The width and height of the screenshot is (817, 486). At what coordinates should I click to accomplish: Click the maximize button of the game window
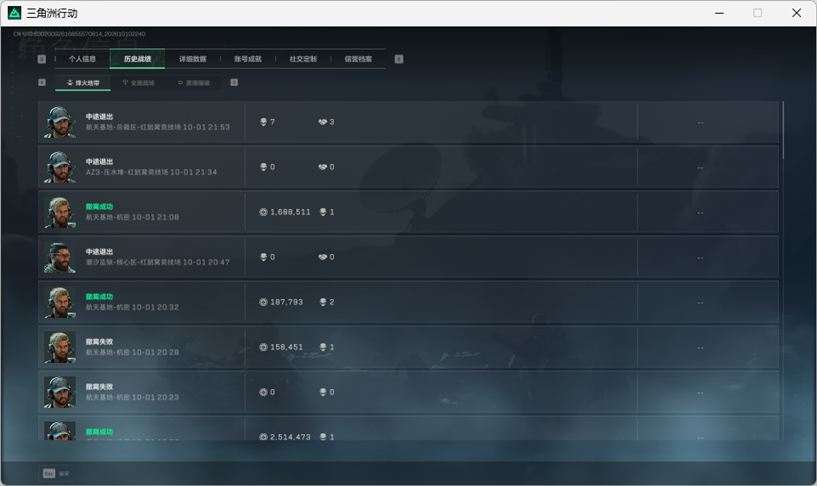758,13
